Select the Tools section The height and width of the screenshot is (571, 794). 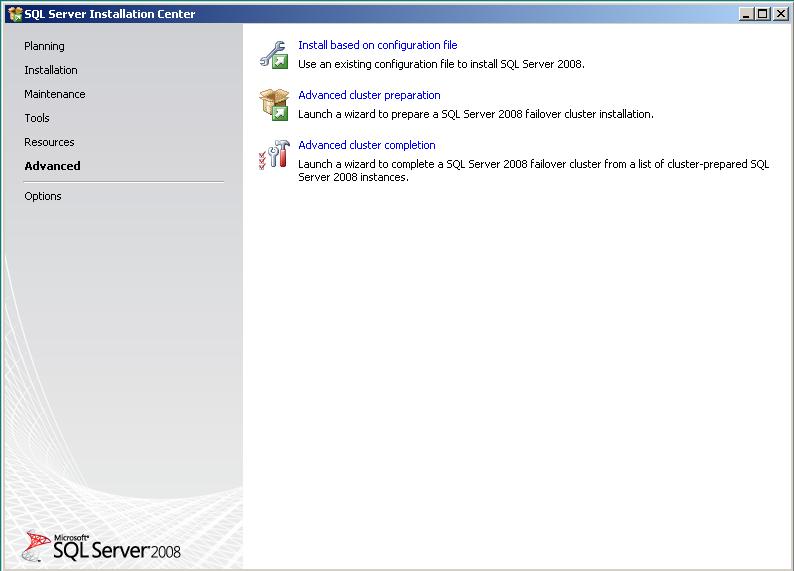[37, 118]
